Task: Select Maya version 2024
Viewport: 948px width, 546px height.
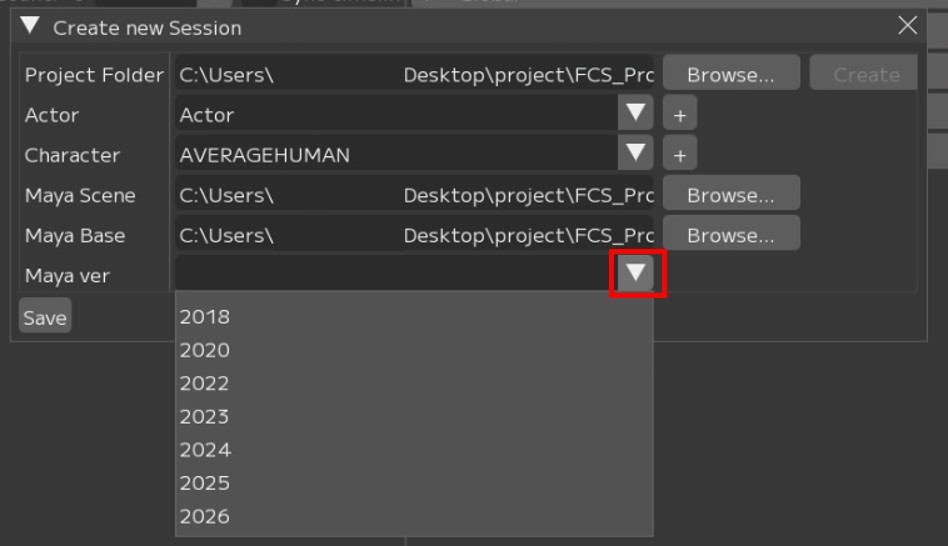Action: (205, 450)
